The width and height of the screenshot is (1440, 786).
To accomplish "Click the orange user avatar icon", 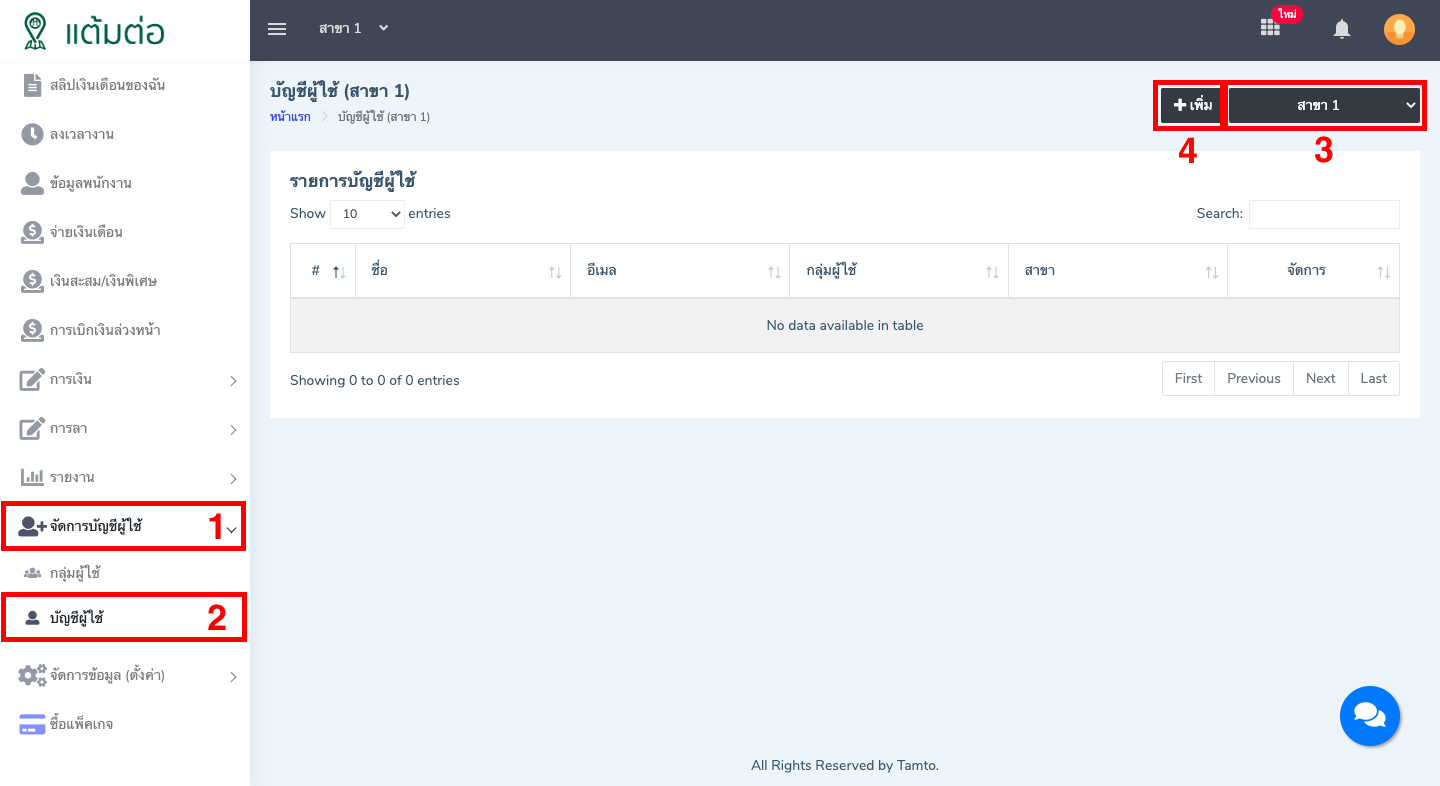I will coord(1399,30).
